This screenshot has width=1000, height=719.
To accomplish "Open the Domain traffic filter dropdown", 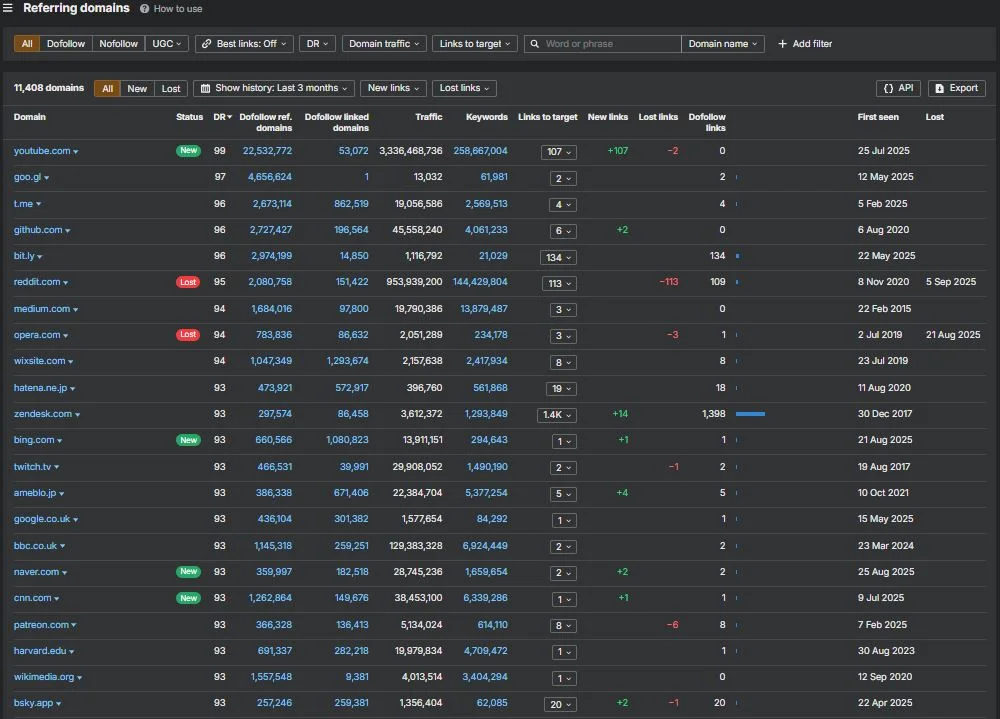I will point(384,43).
